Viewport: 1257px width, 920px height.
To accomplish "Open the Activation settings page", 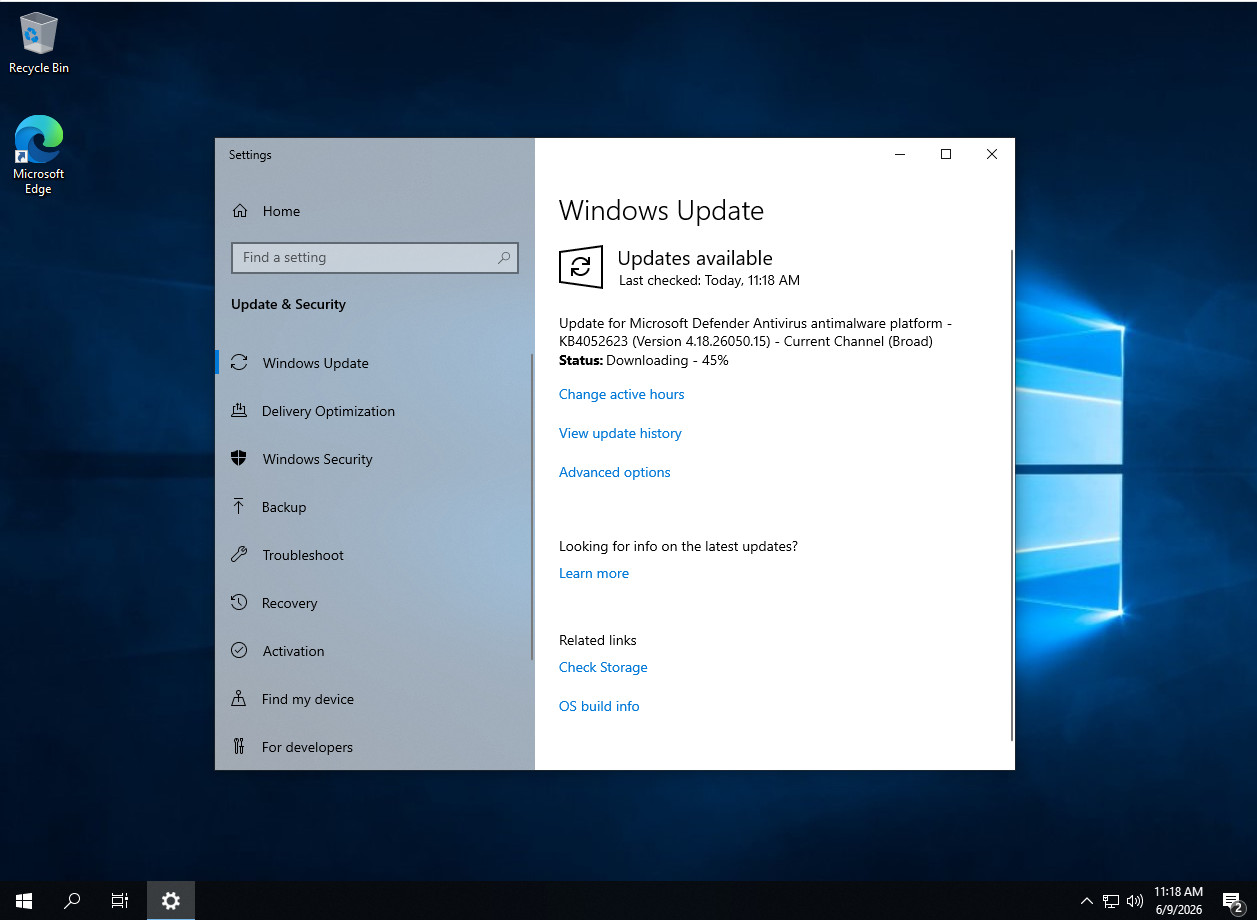I will click(375, 651).
